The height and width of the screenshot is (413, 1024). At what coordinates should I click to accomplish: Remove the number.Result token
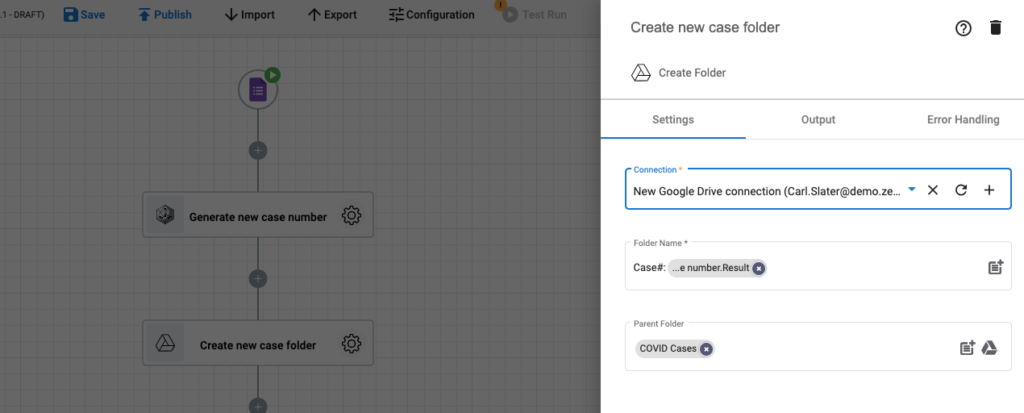758,268
